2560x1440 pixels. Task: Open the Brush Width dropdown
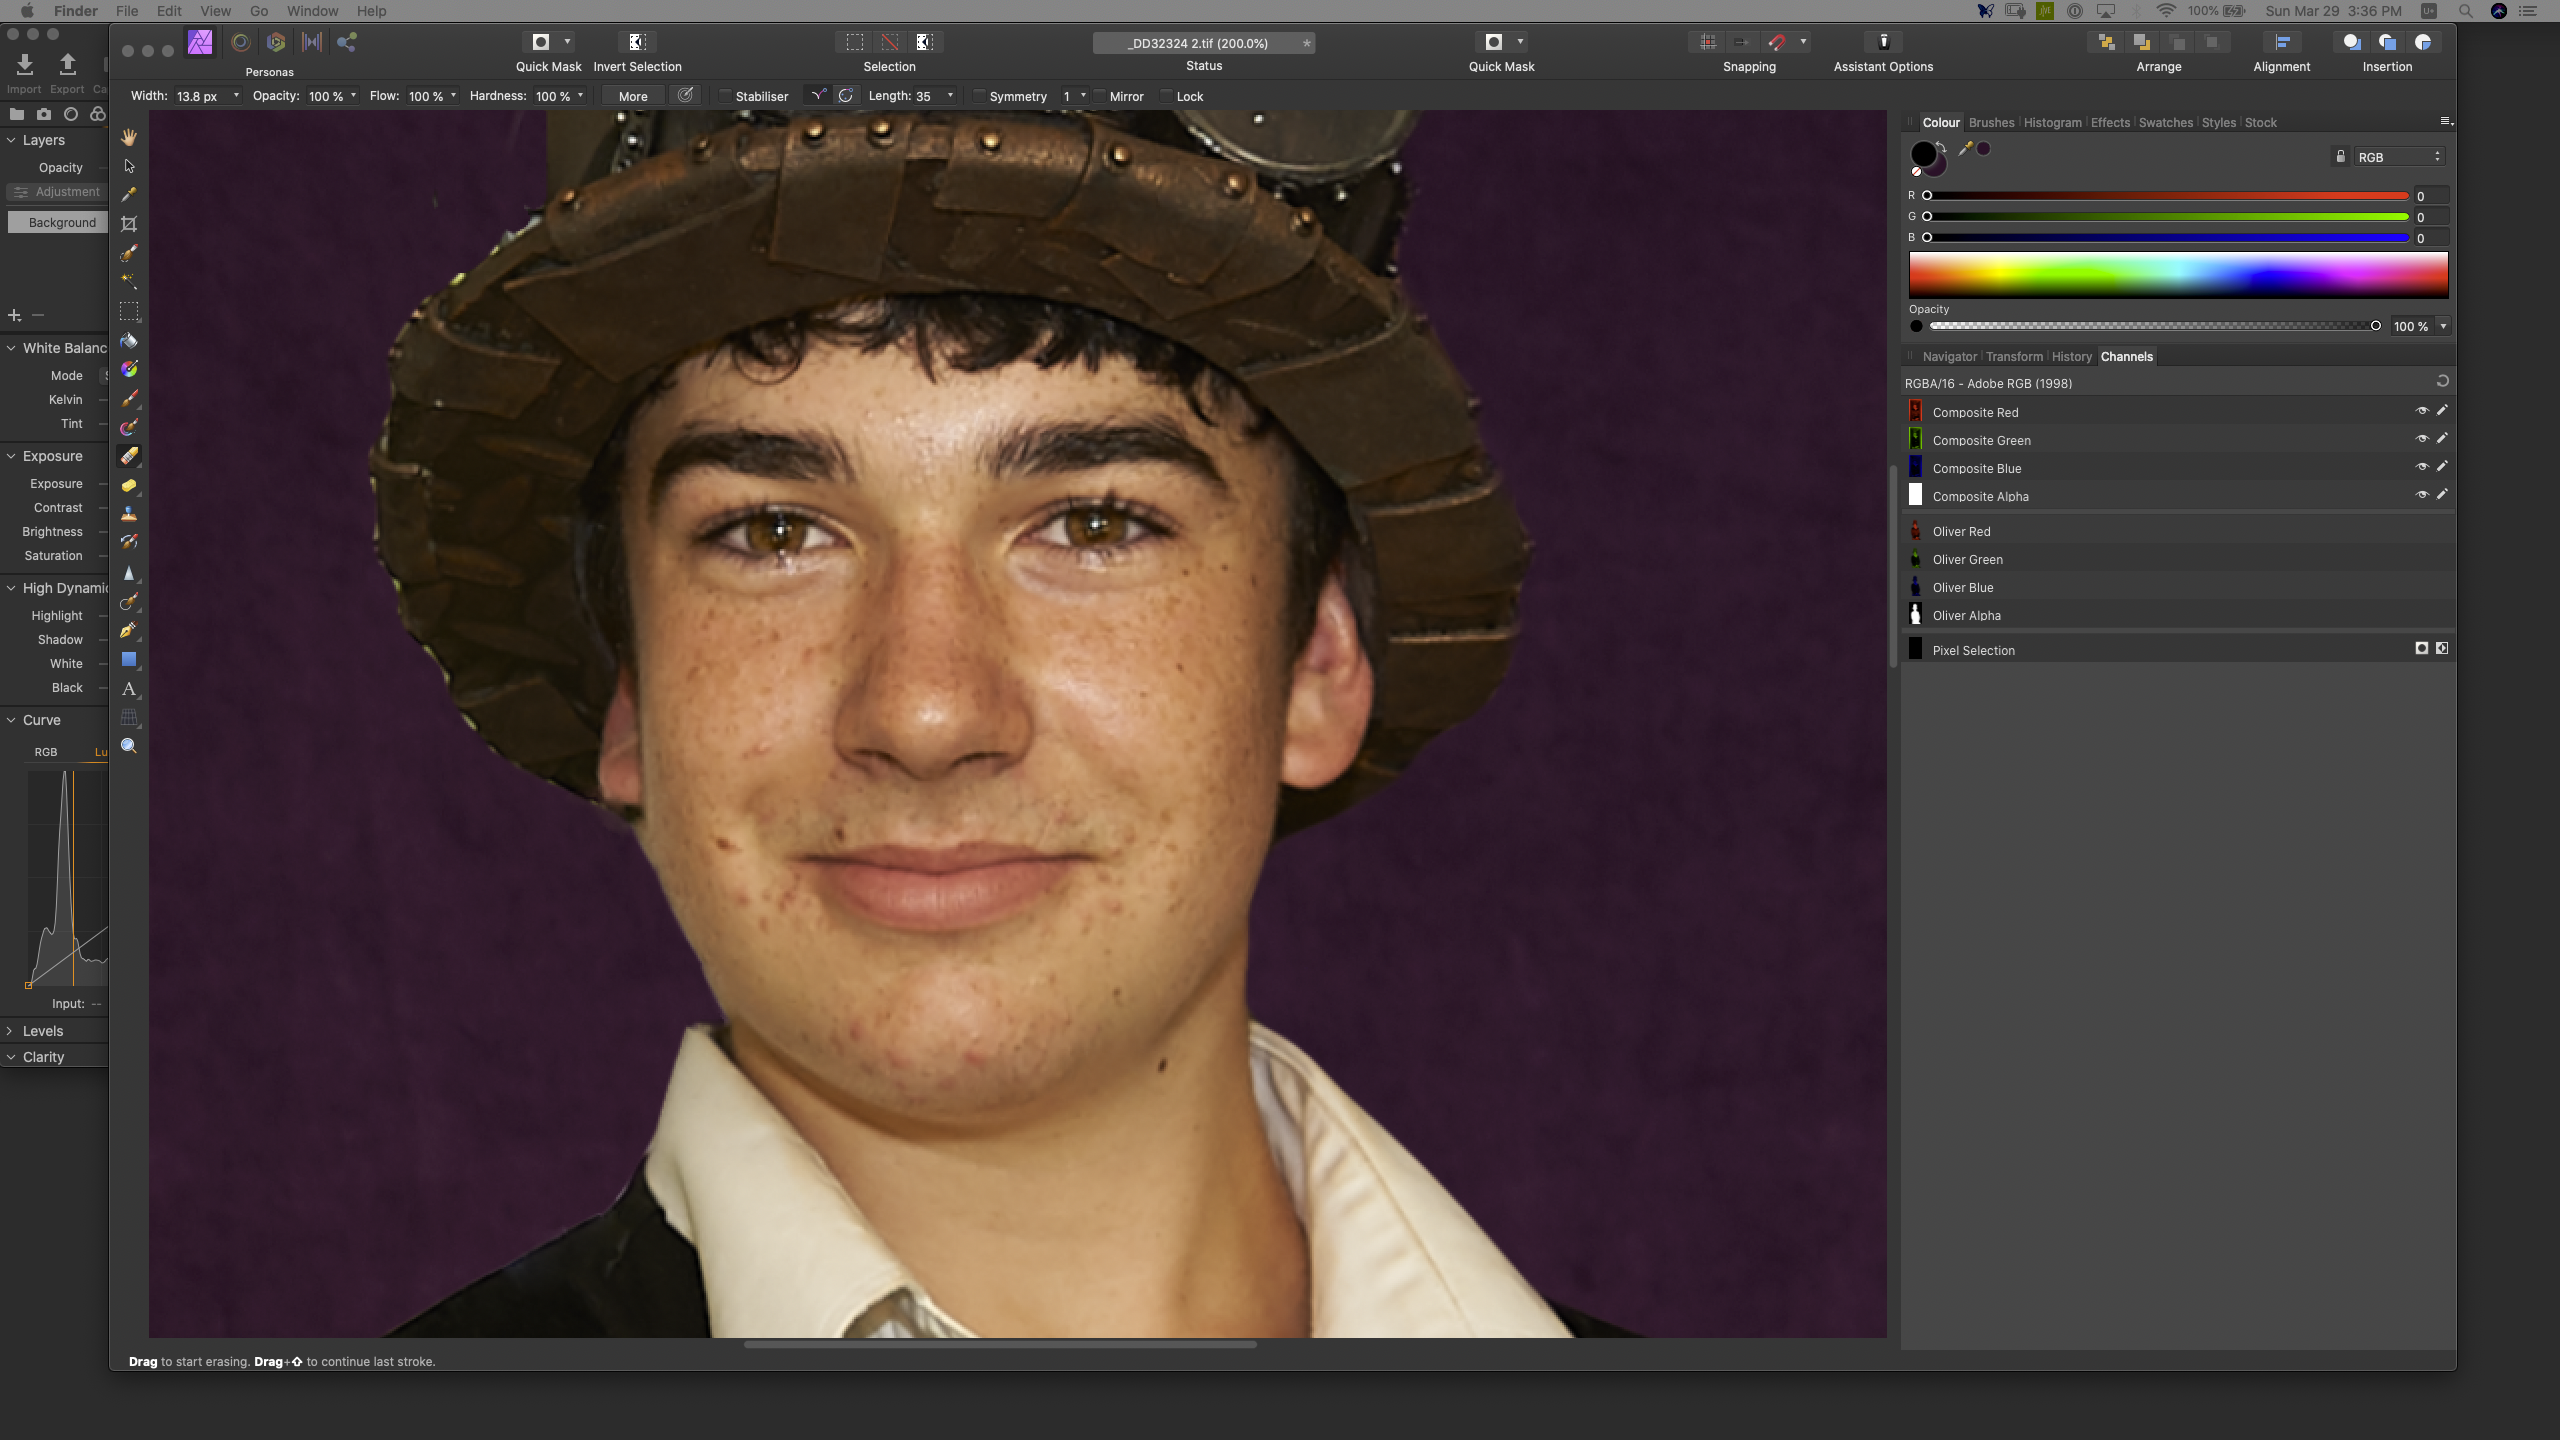point(236,96)
